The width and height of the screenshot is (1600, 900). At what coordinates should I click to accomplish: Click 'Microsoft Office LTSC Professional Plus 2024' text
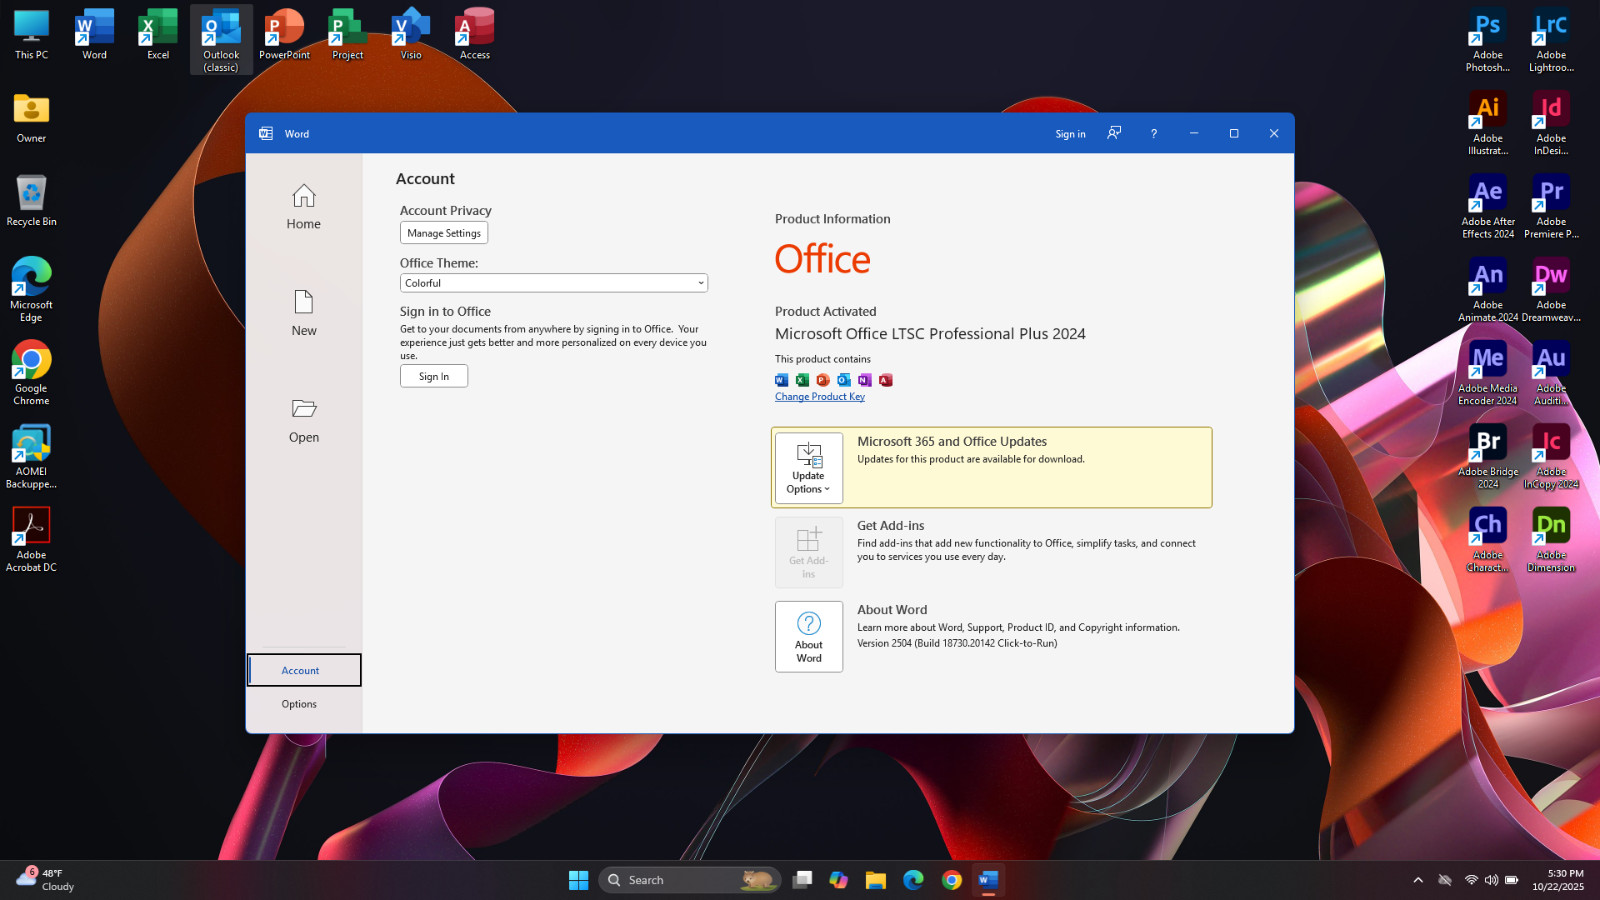930,334
